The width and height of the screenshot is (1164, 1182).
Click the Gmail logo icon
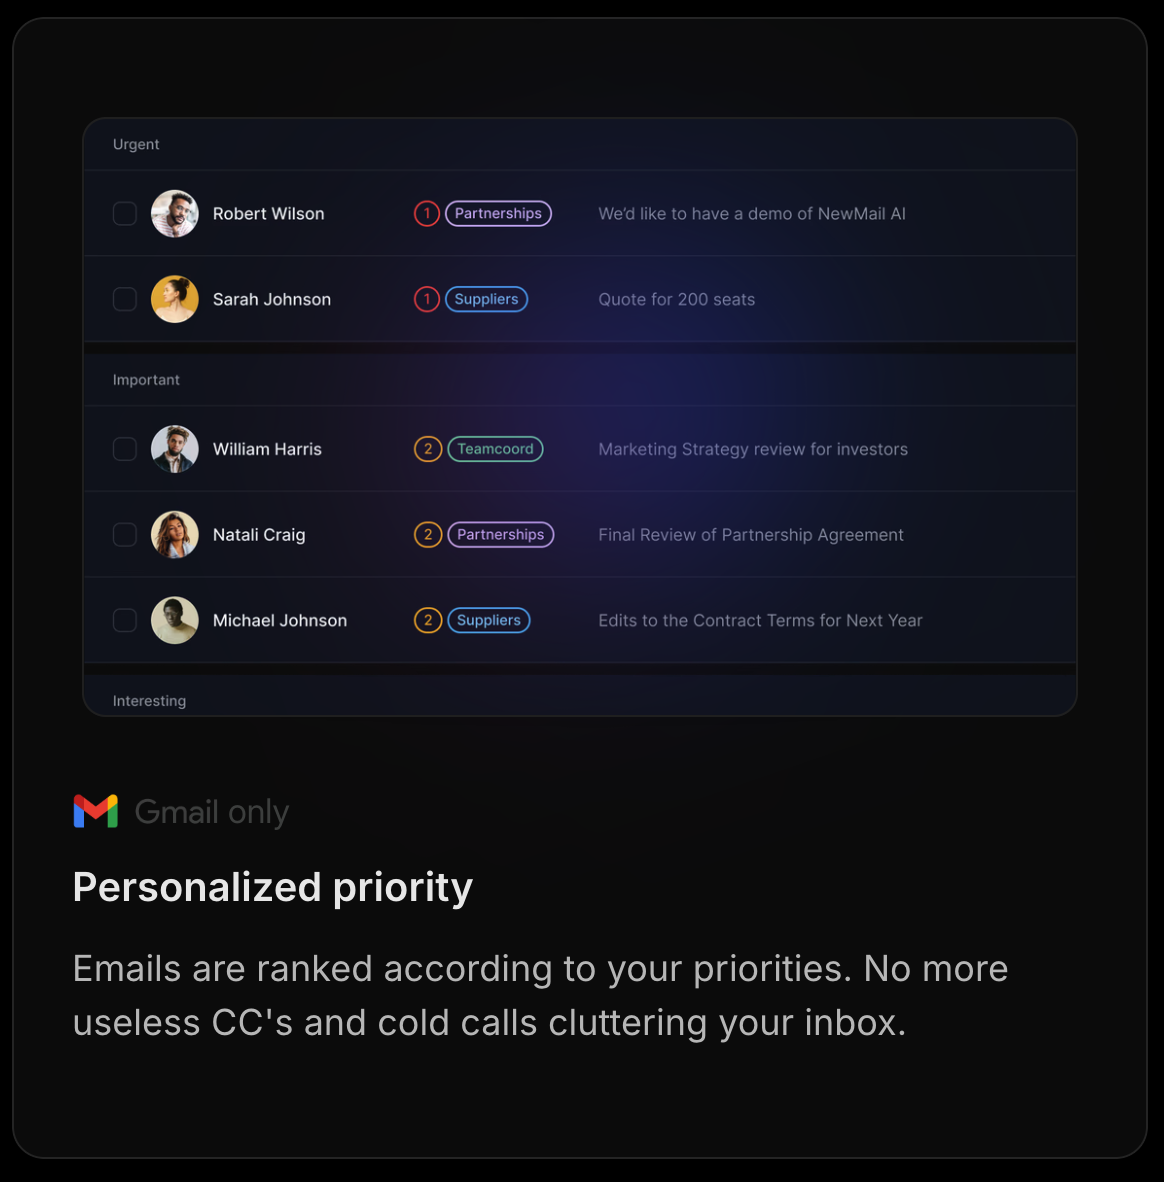click(x=96, y=811)
